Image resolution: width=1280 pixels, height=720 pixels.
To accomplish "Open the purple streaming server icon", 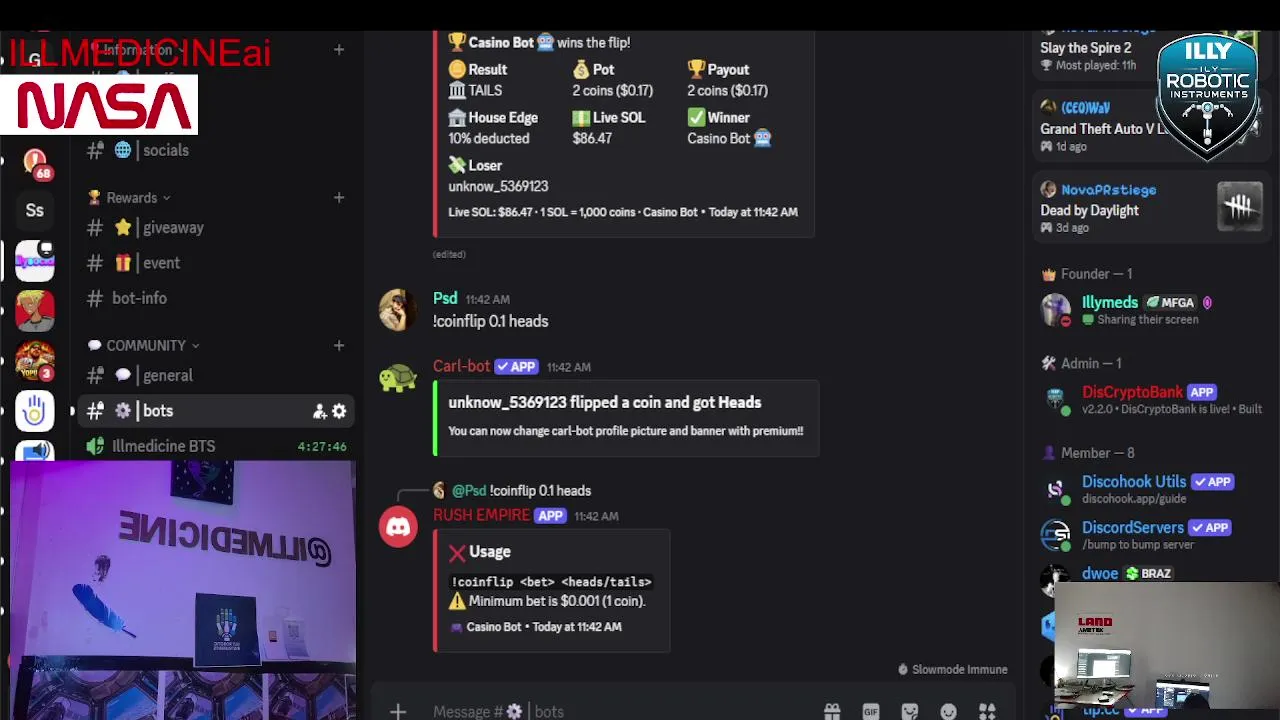I will [x=35, y=261].
